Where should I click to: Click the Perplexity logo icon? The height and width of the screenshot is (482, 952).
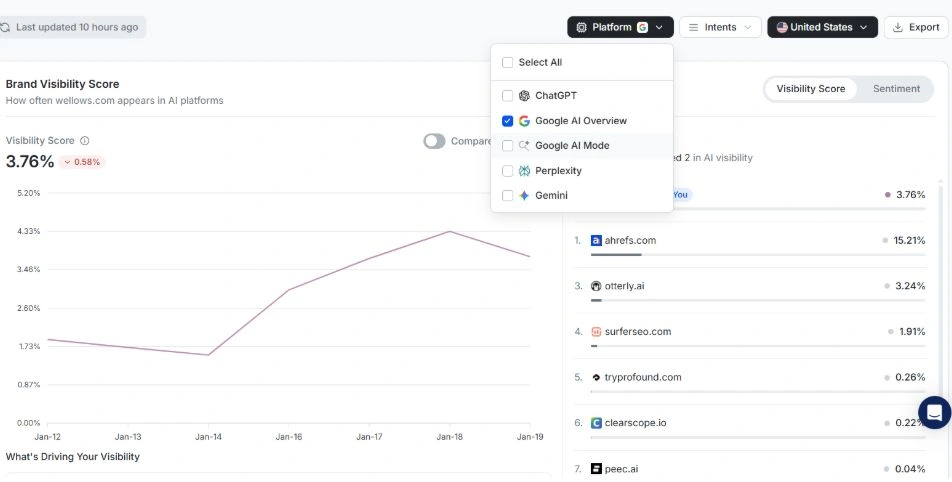pyautogui.click(x=525, y=171)
